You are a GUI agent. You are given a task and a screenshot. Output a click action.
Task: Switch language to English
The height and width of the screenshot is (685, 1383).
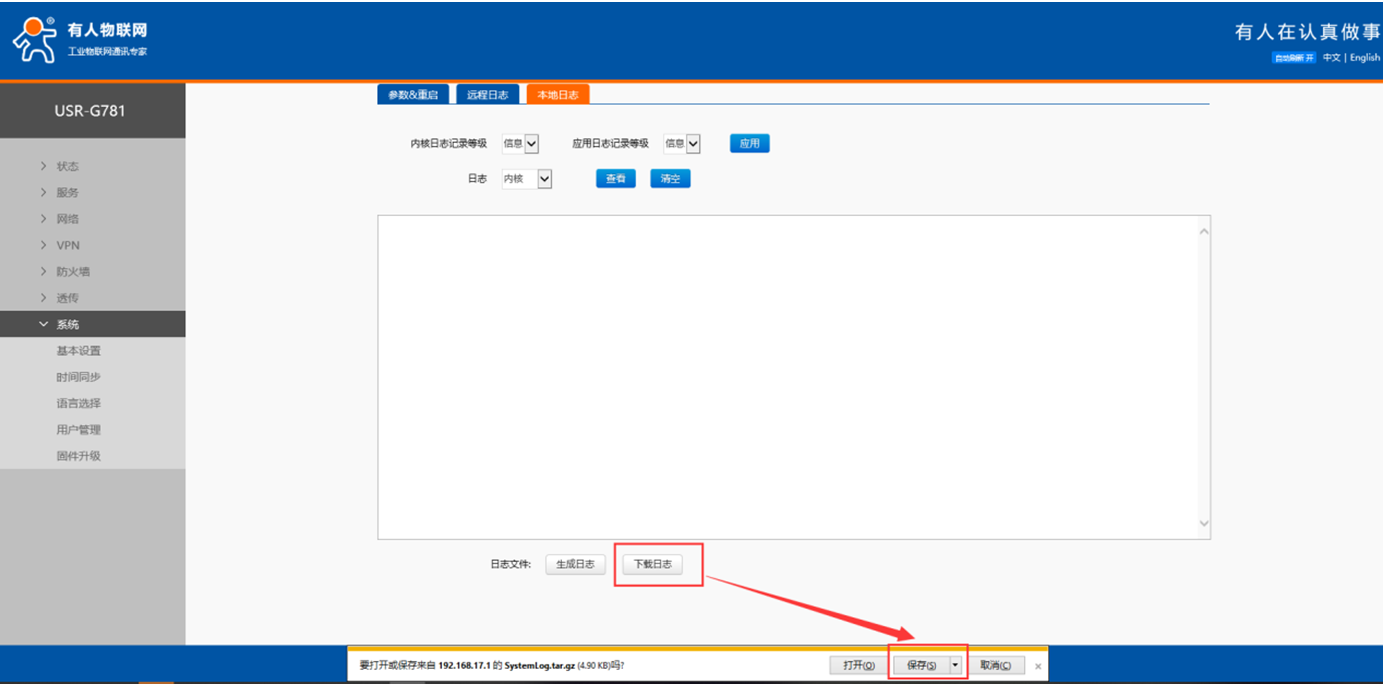pos(1364,58)
